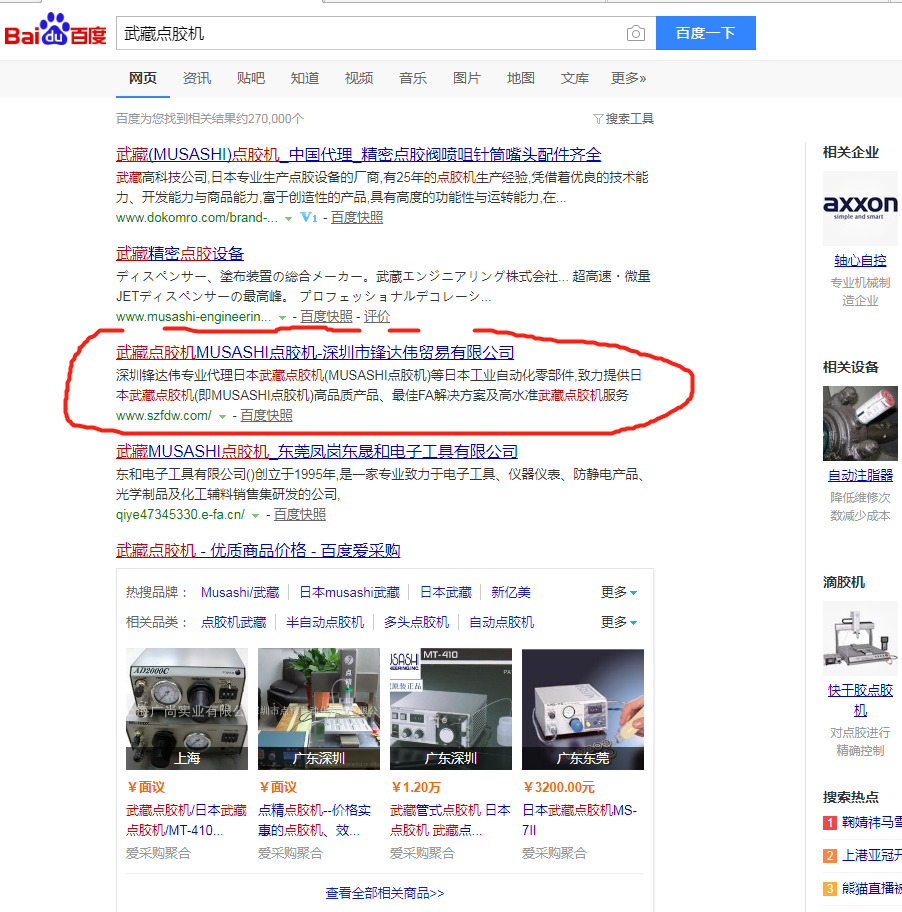This screenshot has height=912, width=902.
Task: Click the 自动注脂器 equipment image
Action: 860,423
